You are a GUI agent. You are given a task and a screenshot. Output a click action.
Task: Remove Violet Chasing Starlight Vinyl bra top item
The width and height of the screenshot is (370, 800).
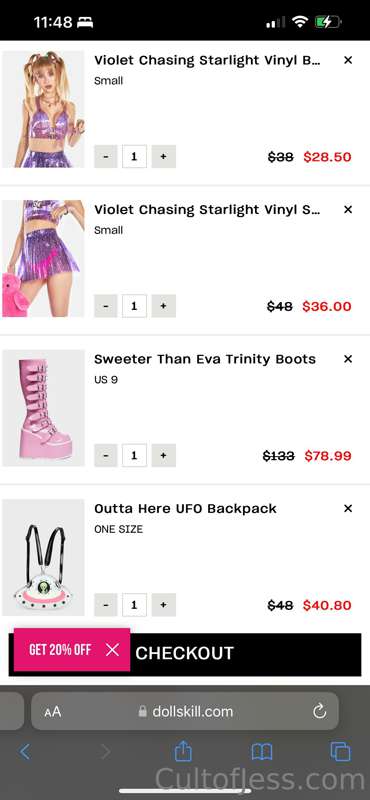(348, 60)
